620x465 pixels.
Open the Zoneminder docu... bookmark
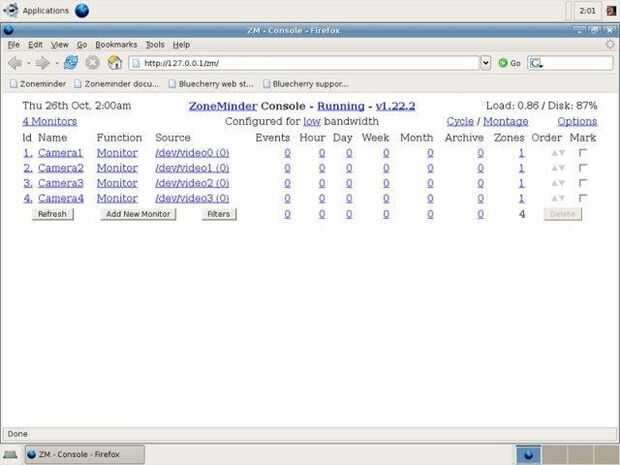coord(117,84)
